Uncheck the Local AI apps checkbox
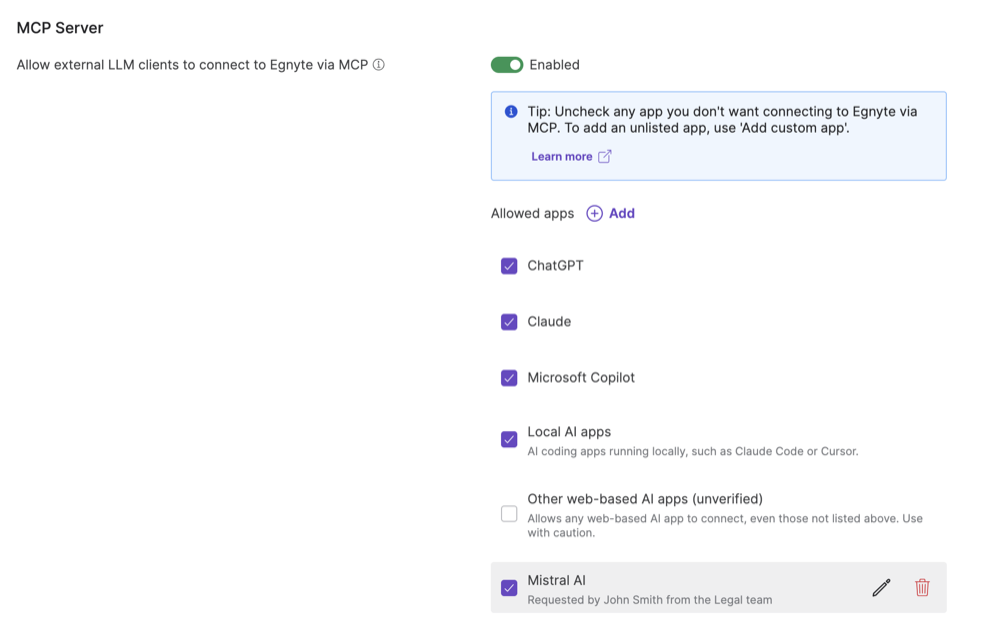The width and height of the screenshot is (999, 636). [x=509, y=440]
